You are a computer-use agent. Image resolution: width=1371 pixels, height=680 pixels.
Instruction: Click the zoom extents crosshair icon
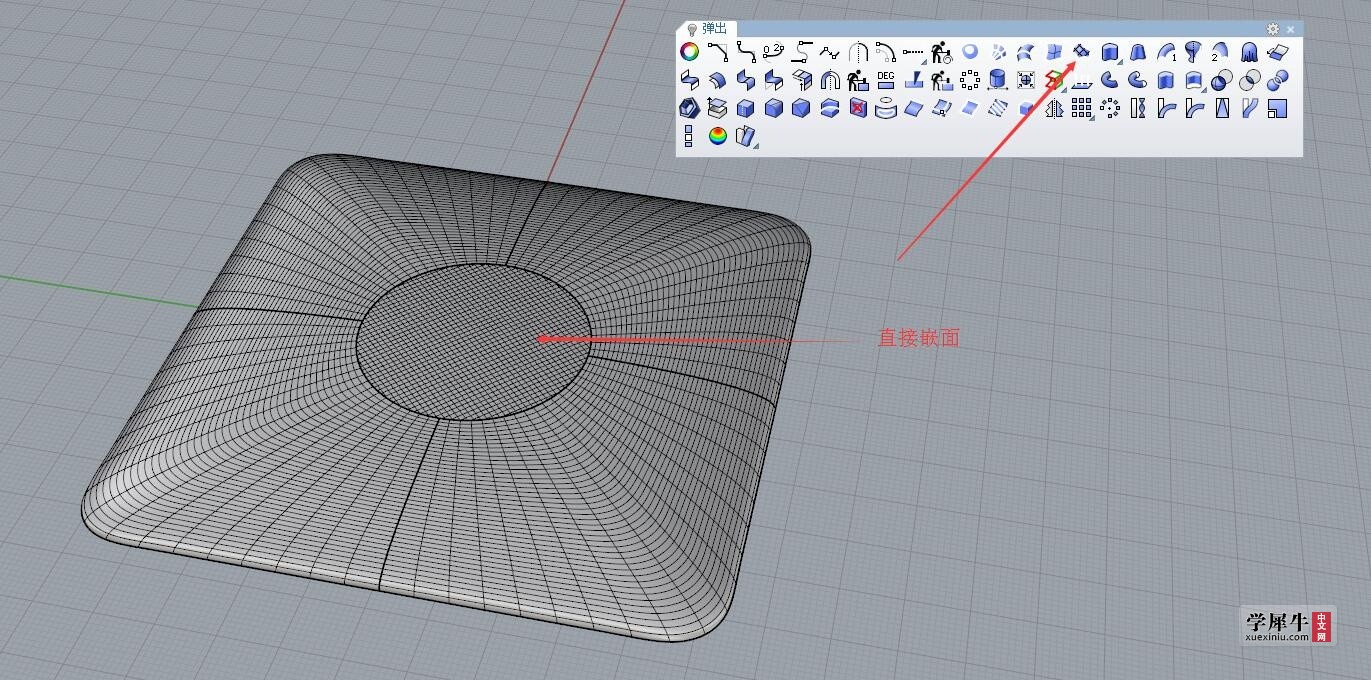[1025, 80]
